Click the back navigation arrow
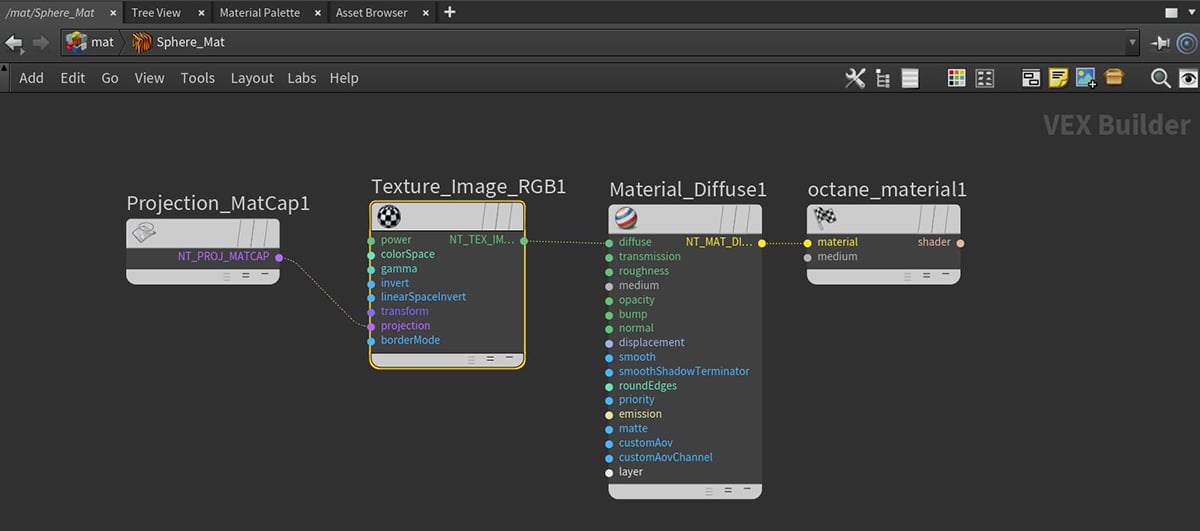Viewport: 1200px width, 531px height. click(14, 43)
